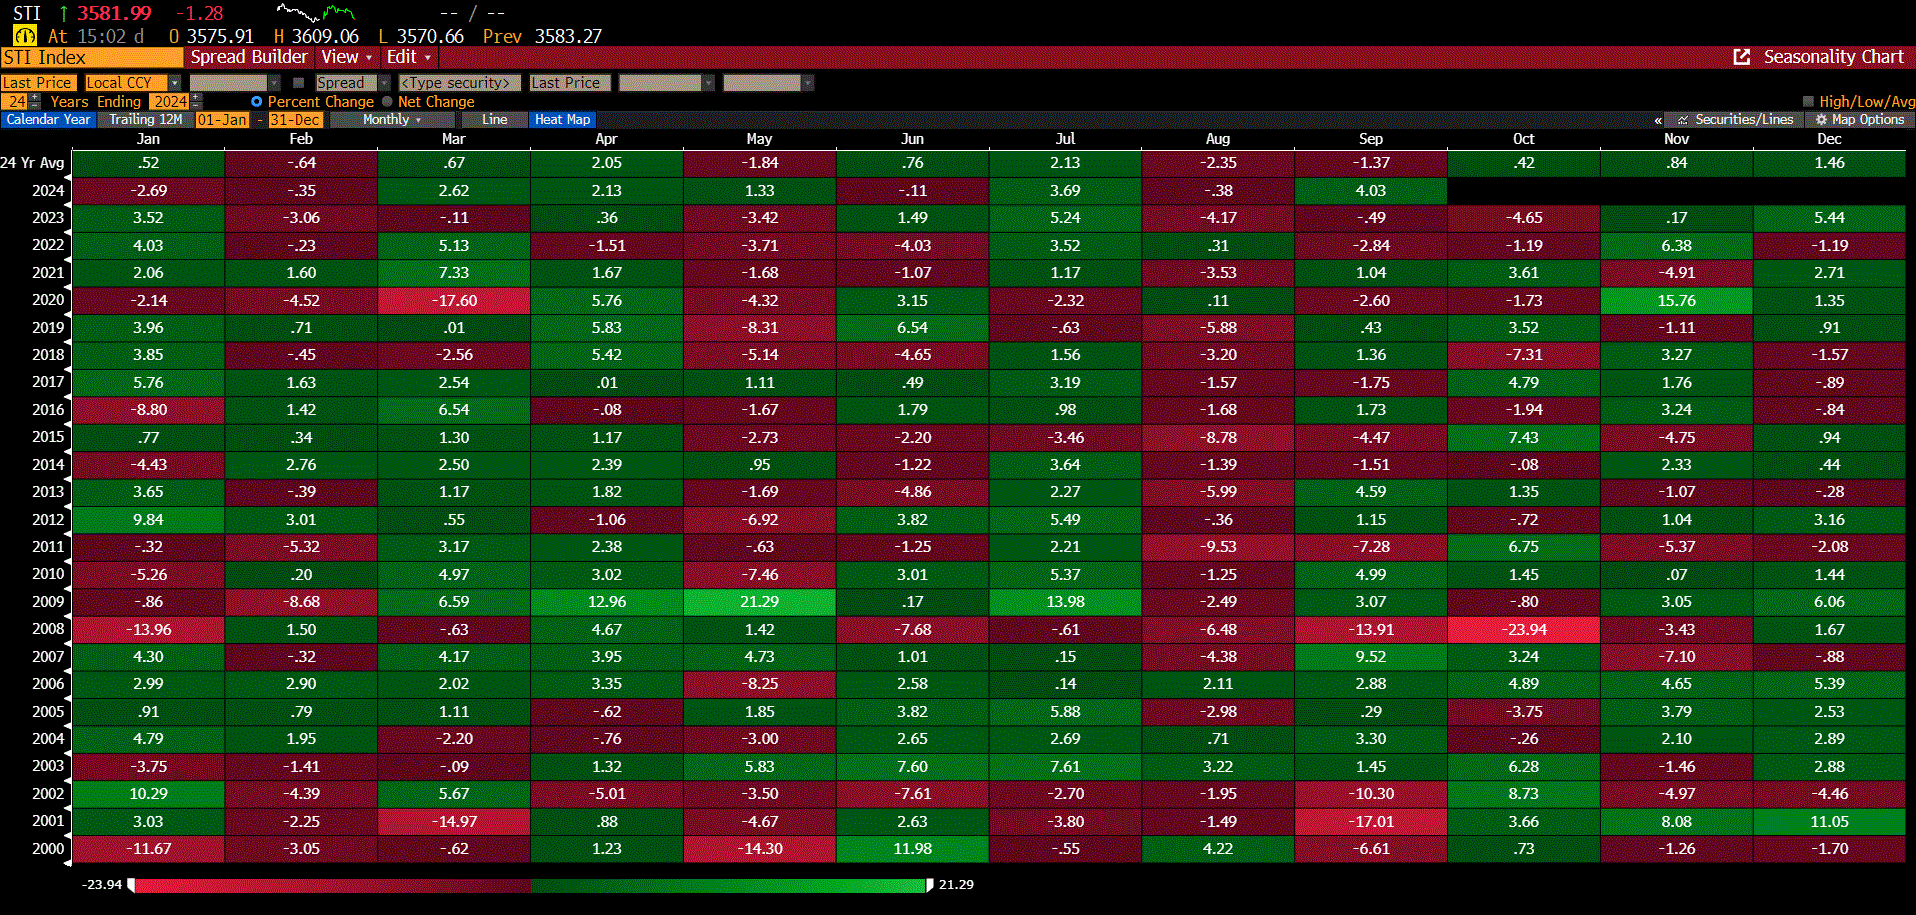Click the Aug column header

pos(1218,139)
